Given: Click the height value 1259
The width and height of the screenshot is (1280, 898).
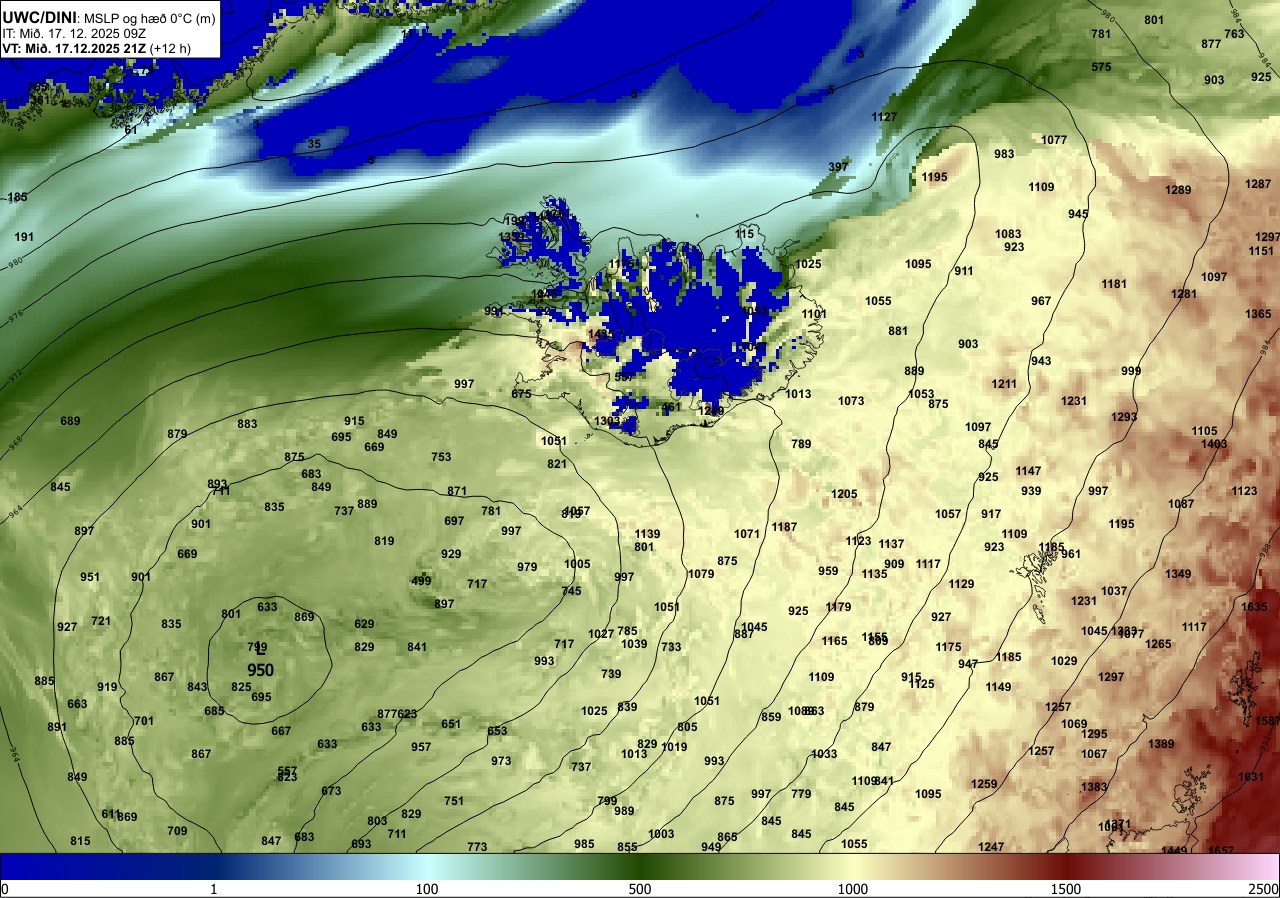Looking at the screenshot, I should (984, 784).
